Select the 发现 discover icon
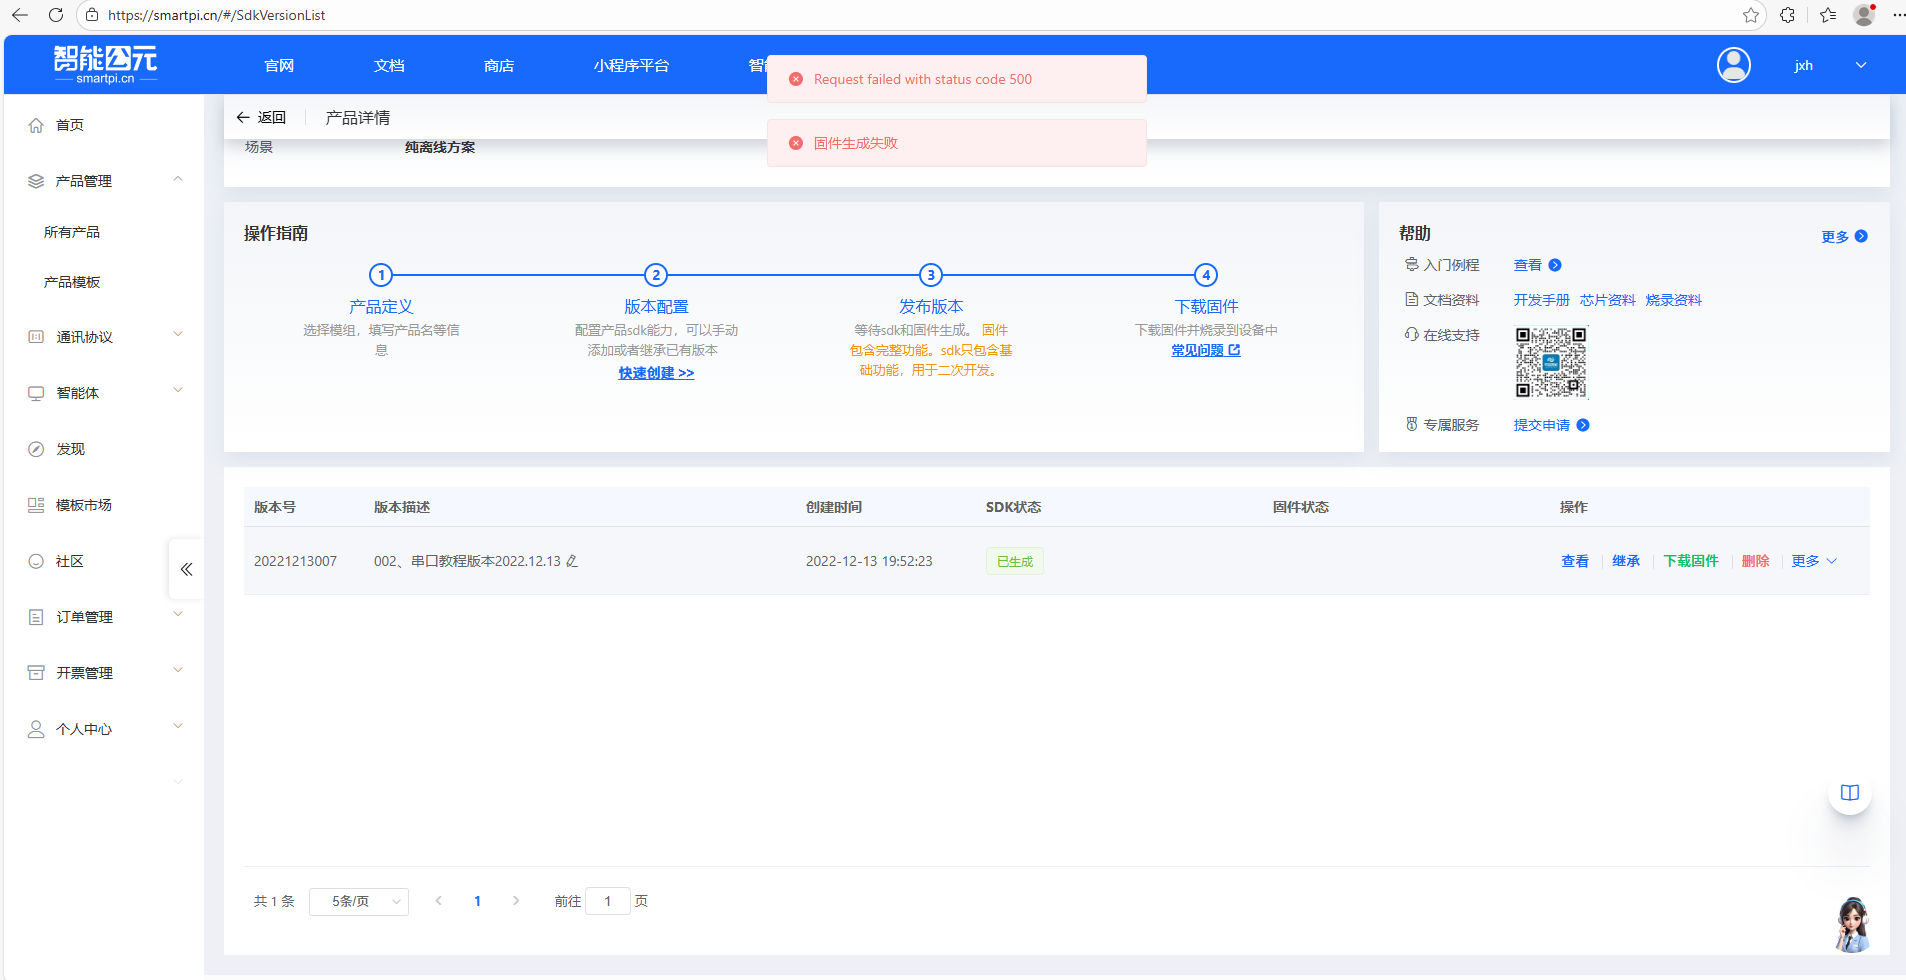Viewport: 1906px width, 980px height. (x=36, y=448)
